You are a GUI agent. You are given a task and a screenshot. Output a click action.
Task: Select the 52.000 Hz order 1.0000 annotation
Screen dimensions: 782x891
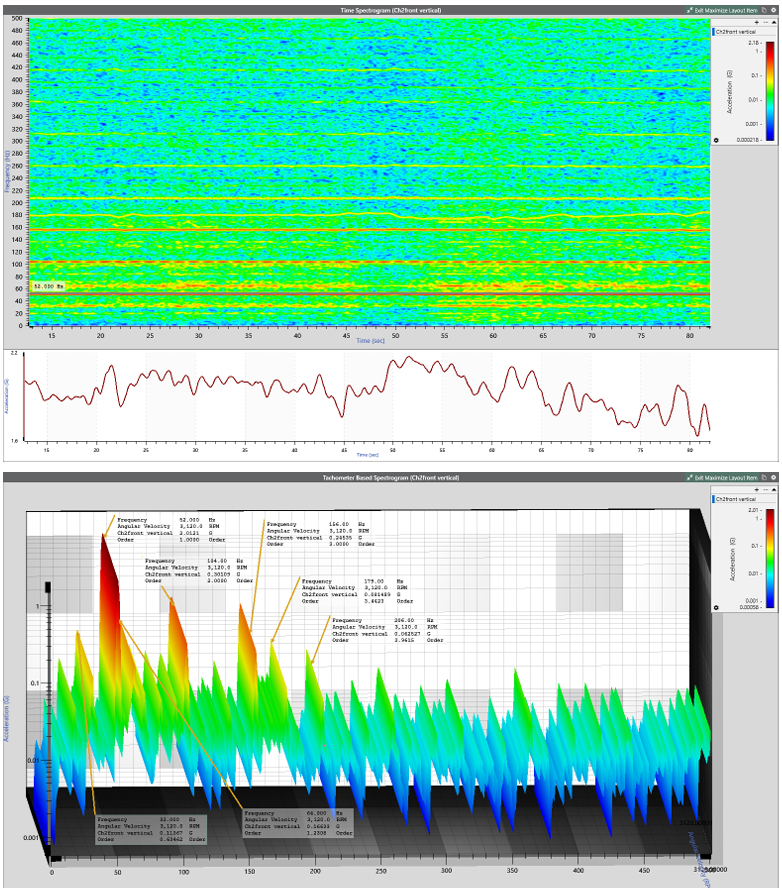[171, 530]
